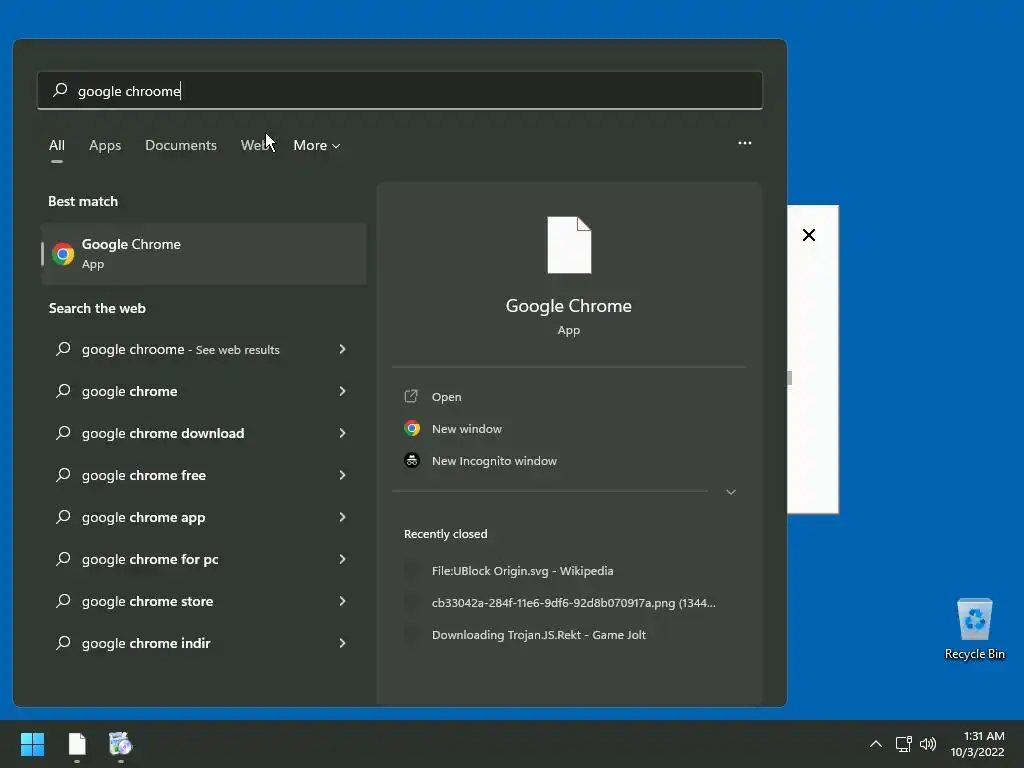The width and height of the screenshot is (1024, 768).
Task: Click search icon beside 'google chrome store'
Action: point(63,600)
